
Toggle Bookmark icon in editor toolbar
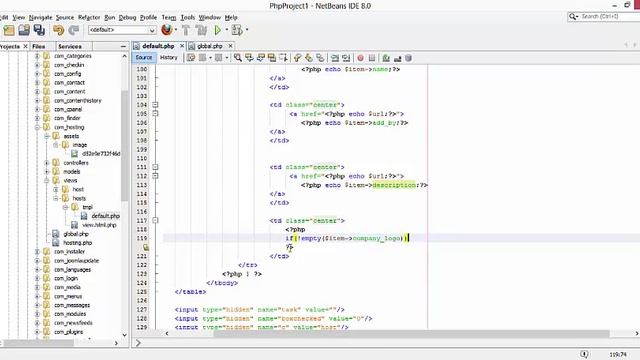(x=320, y=58)
